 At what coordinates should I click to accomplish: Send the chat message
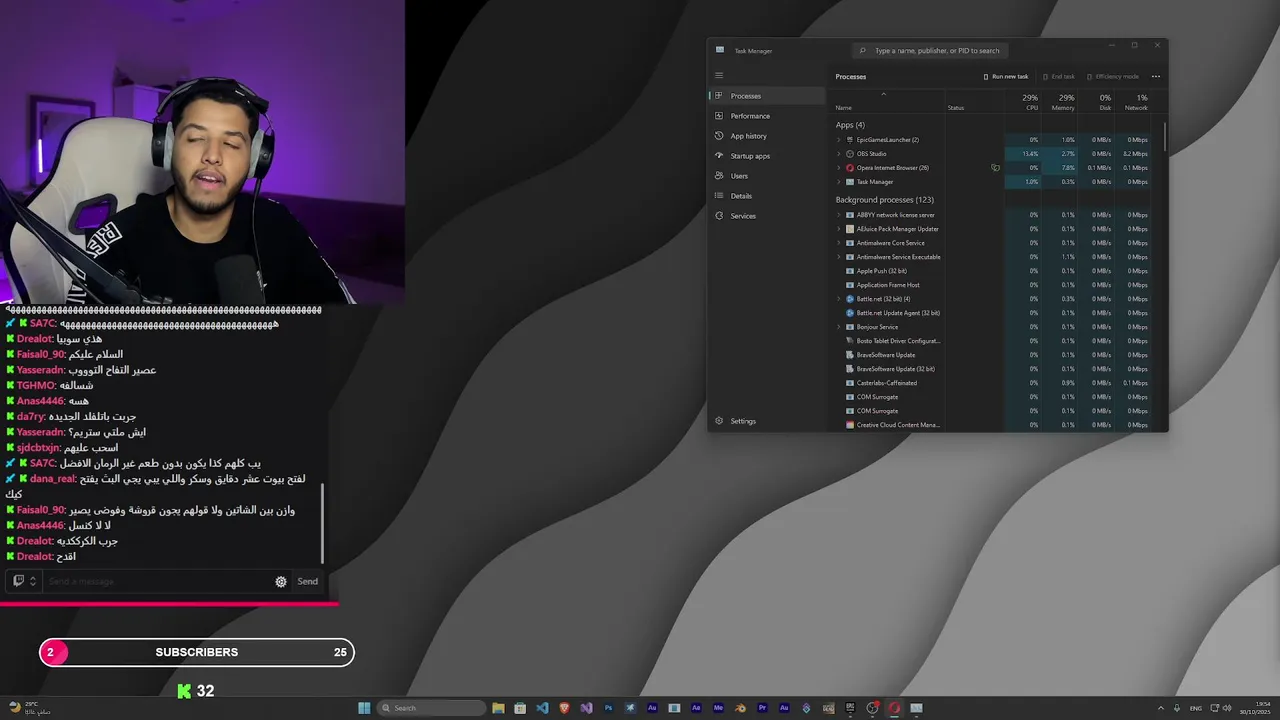pyautogui.click(x=307, y=581)
